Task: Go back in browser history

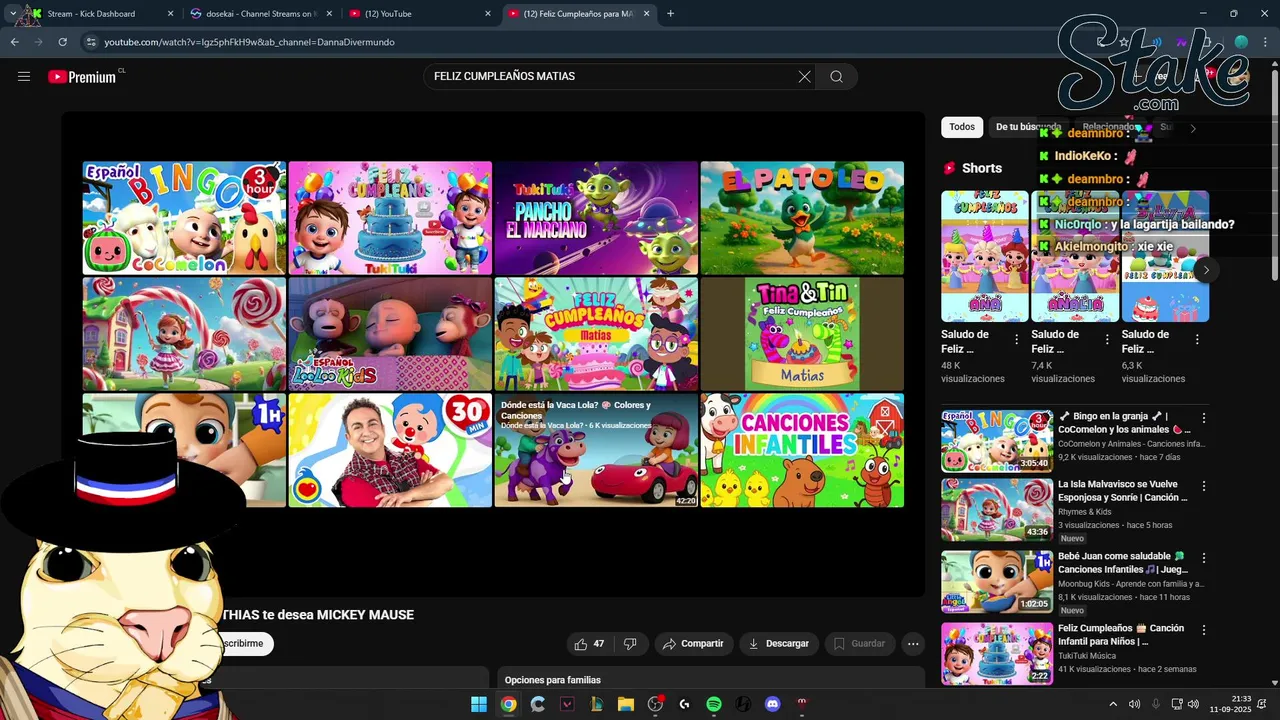Action: [14, 42]
